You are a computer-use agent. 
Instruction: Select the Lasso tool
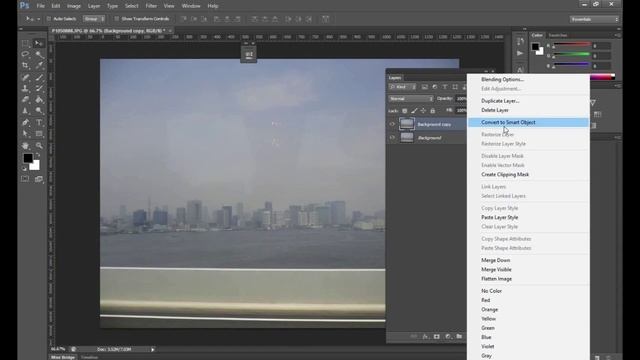click(25, 54)
